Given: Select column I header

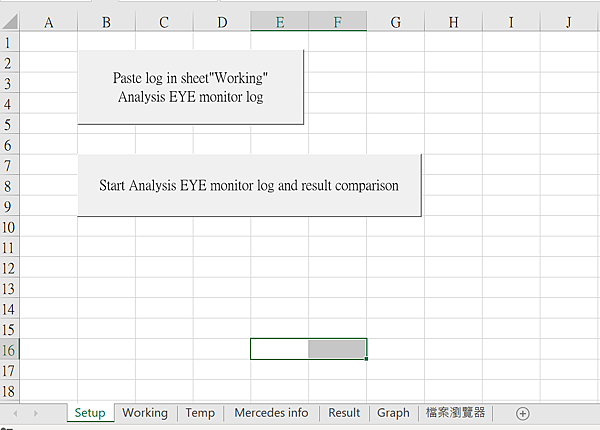Looking at the screenshot, I should (x=511, y=22).
